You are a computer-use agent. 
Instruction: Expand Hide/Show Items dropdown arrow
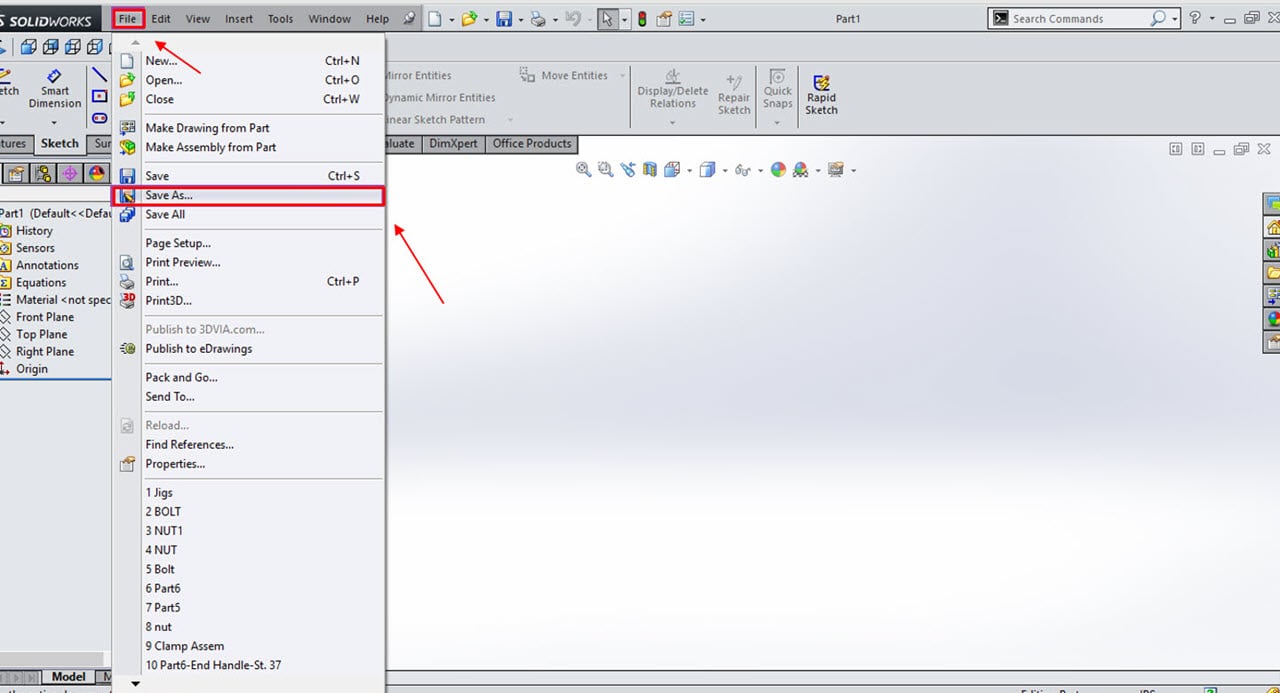760,171
